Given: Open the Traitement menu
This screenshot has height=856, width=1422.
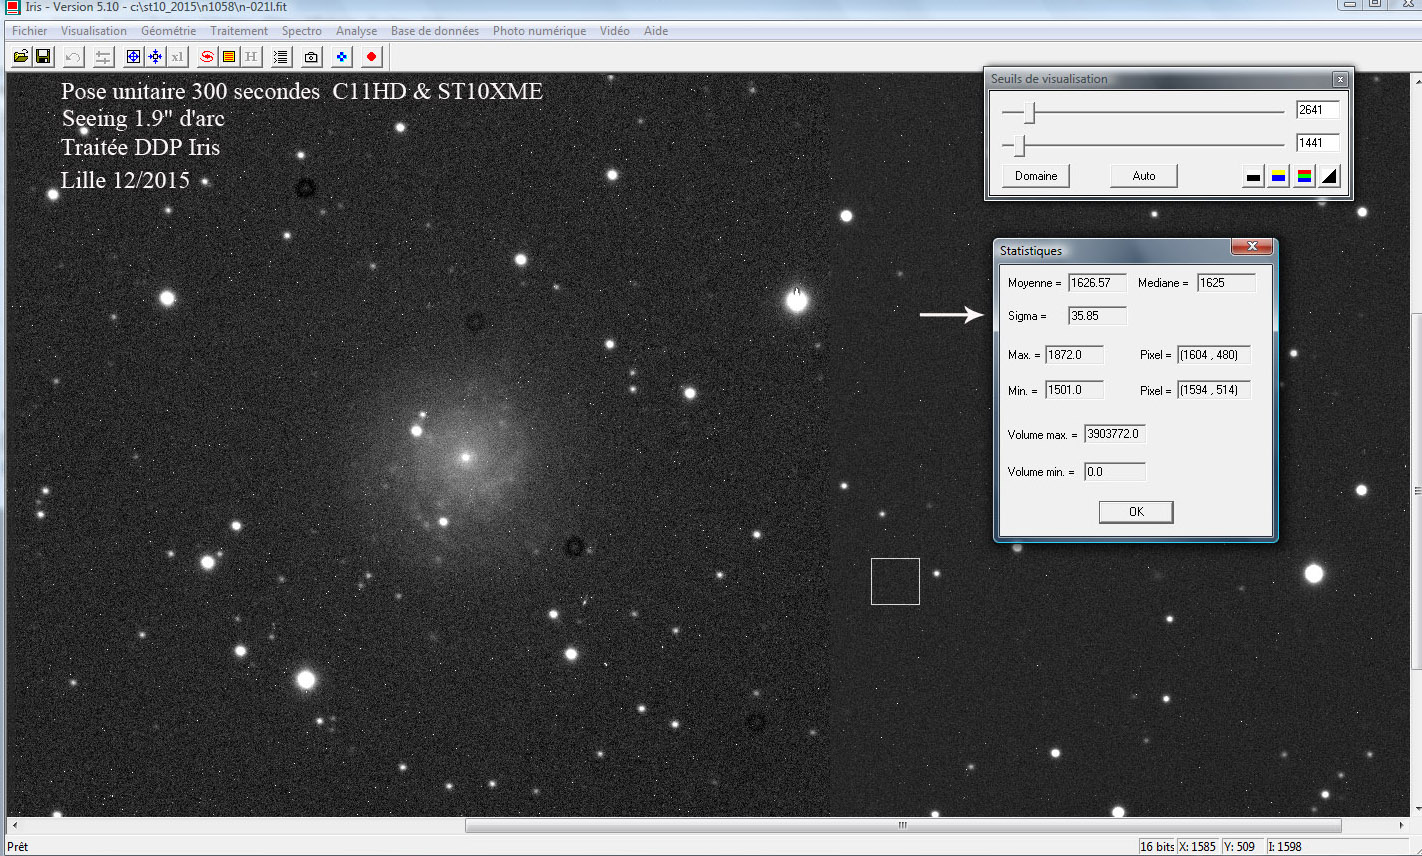Looking at the screenshot, I should click(239, 31).
